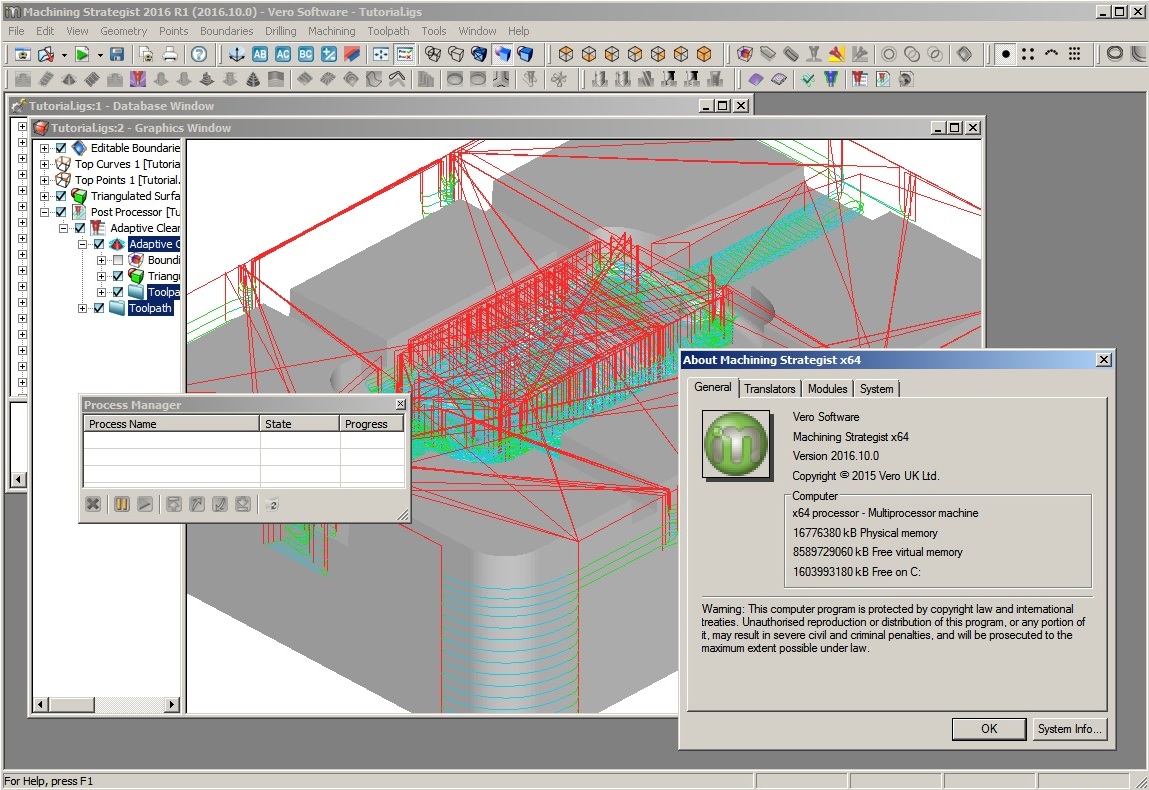Collapse the Adaptive Clear folder node
This screenshot has width=1149, height=790.
click(x=64, y=229)
